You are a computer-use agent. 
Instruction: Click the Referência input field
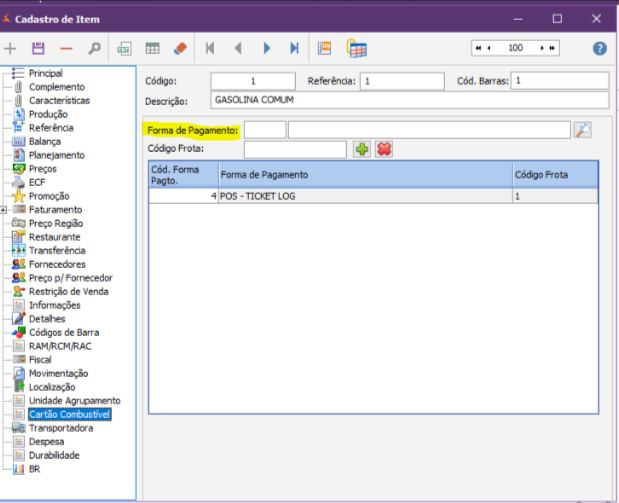pos(402,81)
